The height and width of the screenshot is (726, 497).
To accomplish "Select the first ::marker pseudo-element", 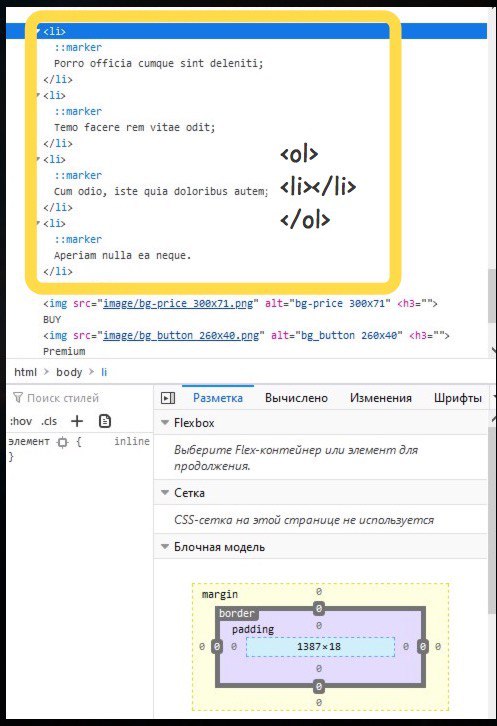I will [x=78, y=47].
